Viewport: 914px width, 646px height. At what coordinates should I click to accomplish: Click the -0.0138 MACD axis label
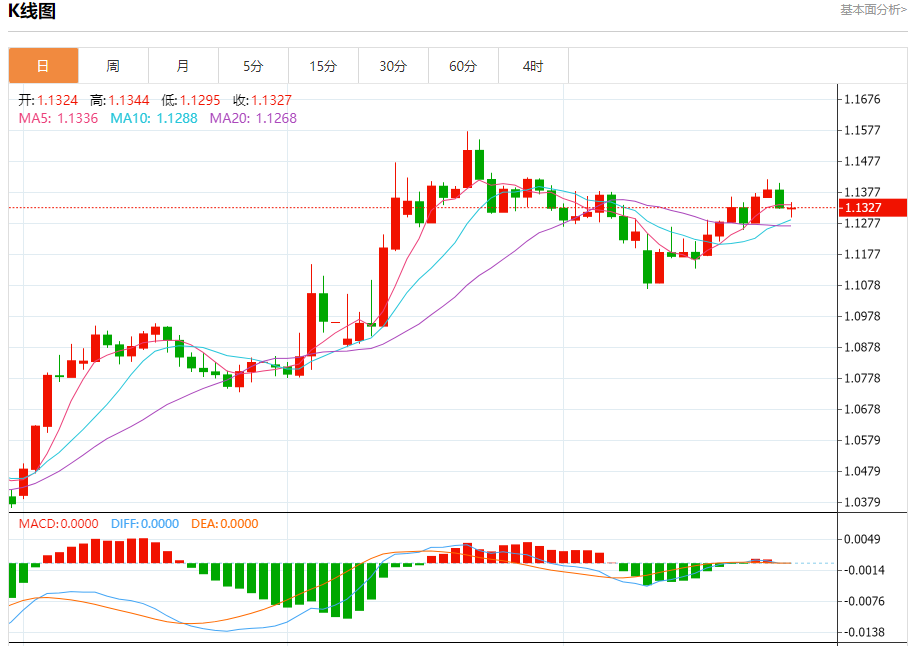[863, 632]
